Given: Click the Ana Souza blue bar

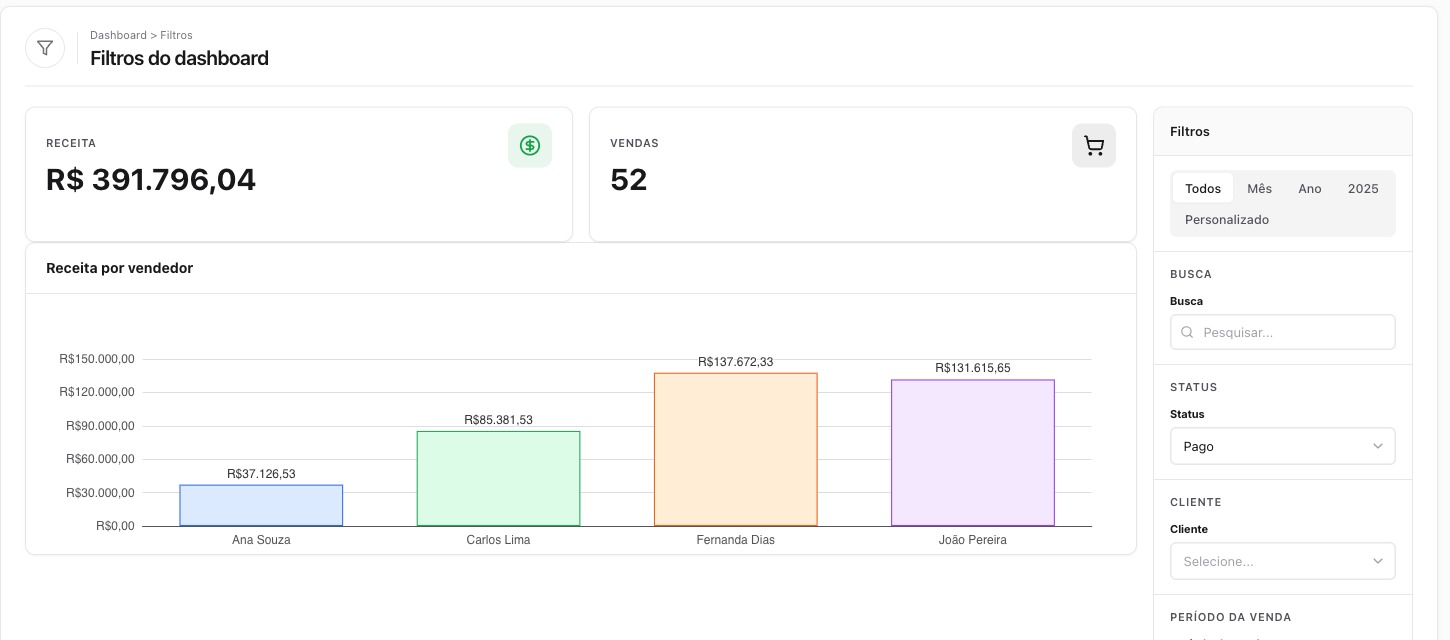Looking at the screenshot, I should pyautogui.click(x=261, y=506).
